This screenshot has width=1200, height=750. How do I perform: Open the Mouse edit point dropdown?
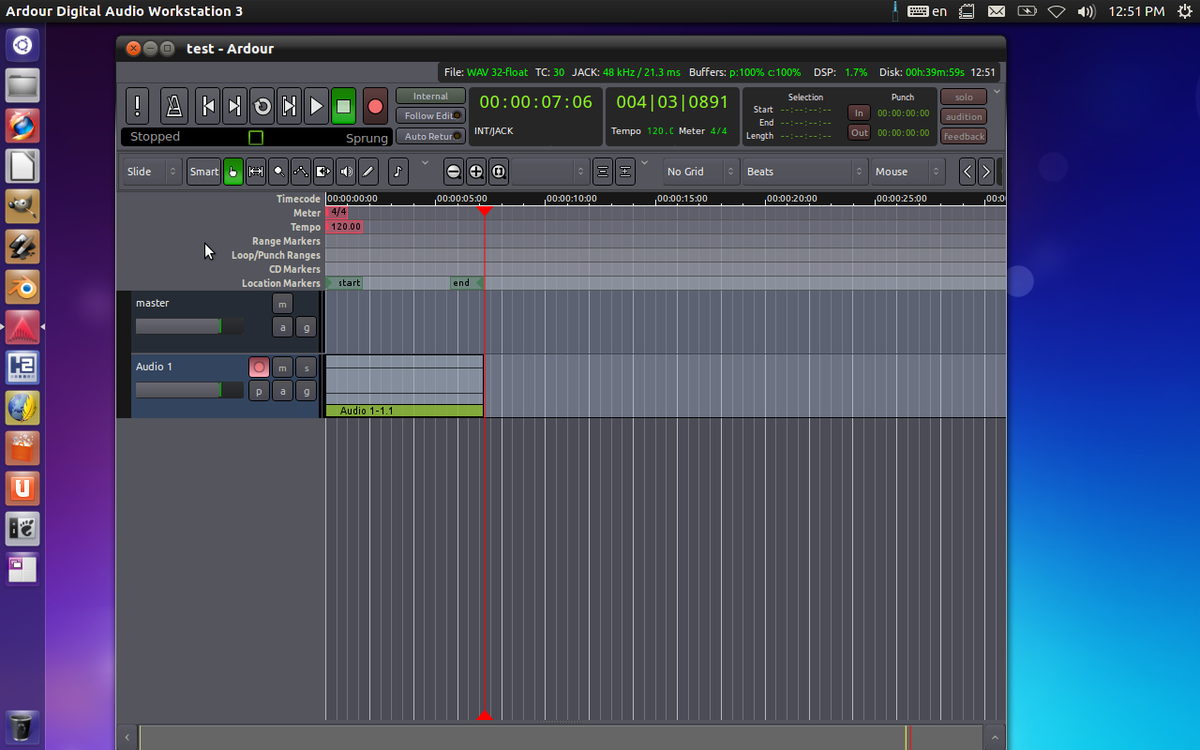click(x=908, y=172)
